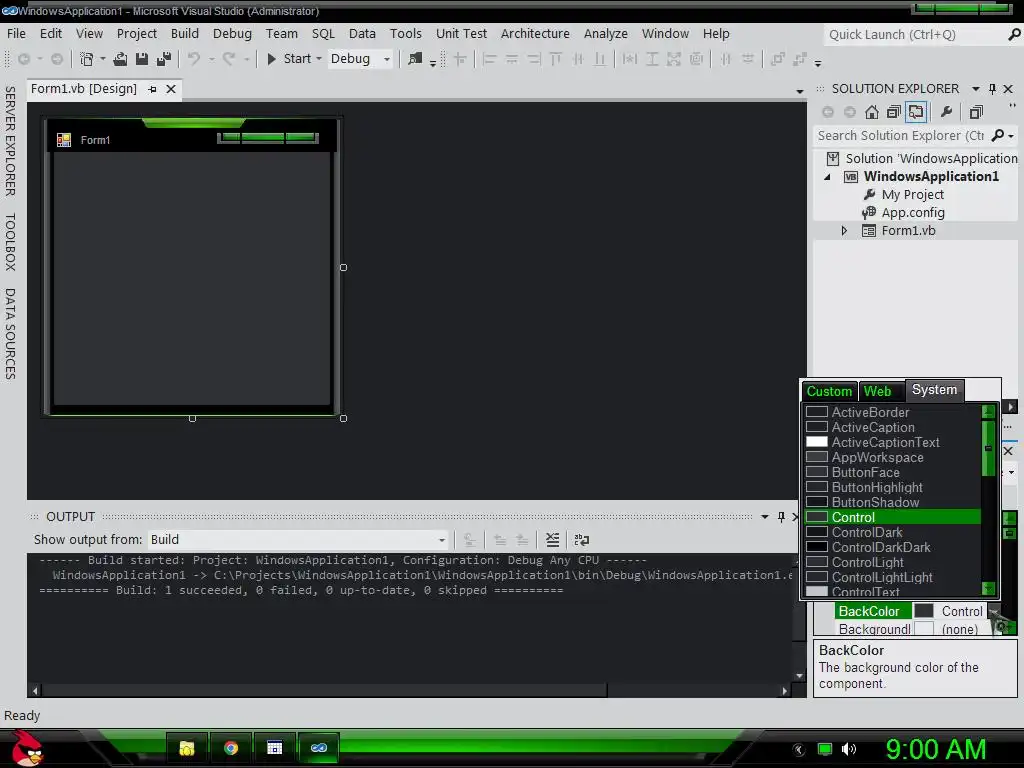Click Collapse All icon in Solution Explorer

coord(893,112)
